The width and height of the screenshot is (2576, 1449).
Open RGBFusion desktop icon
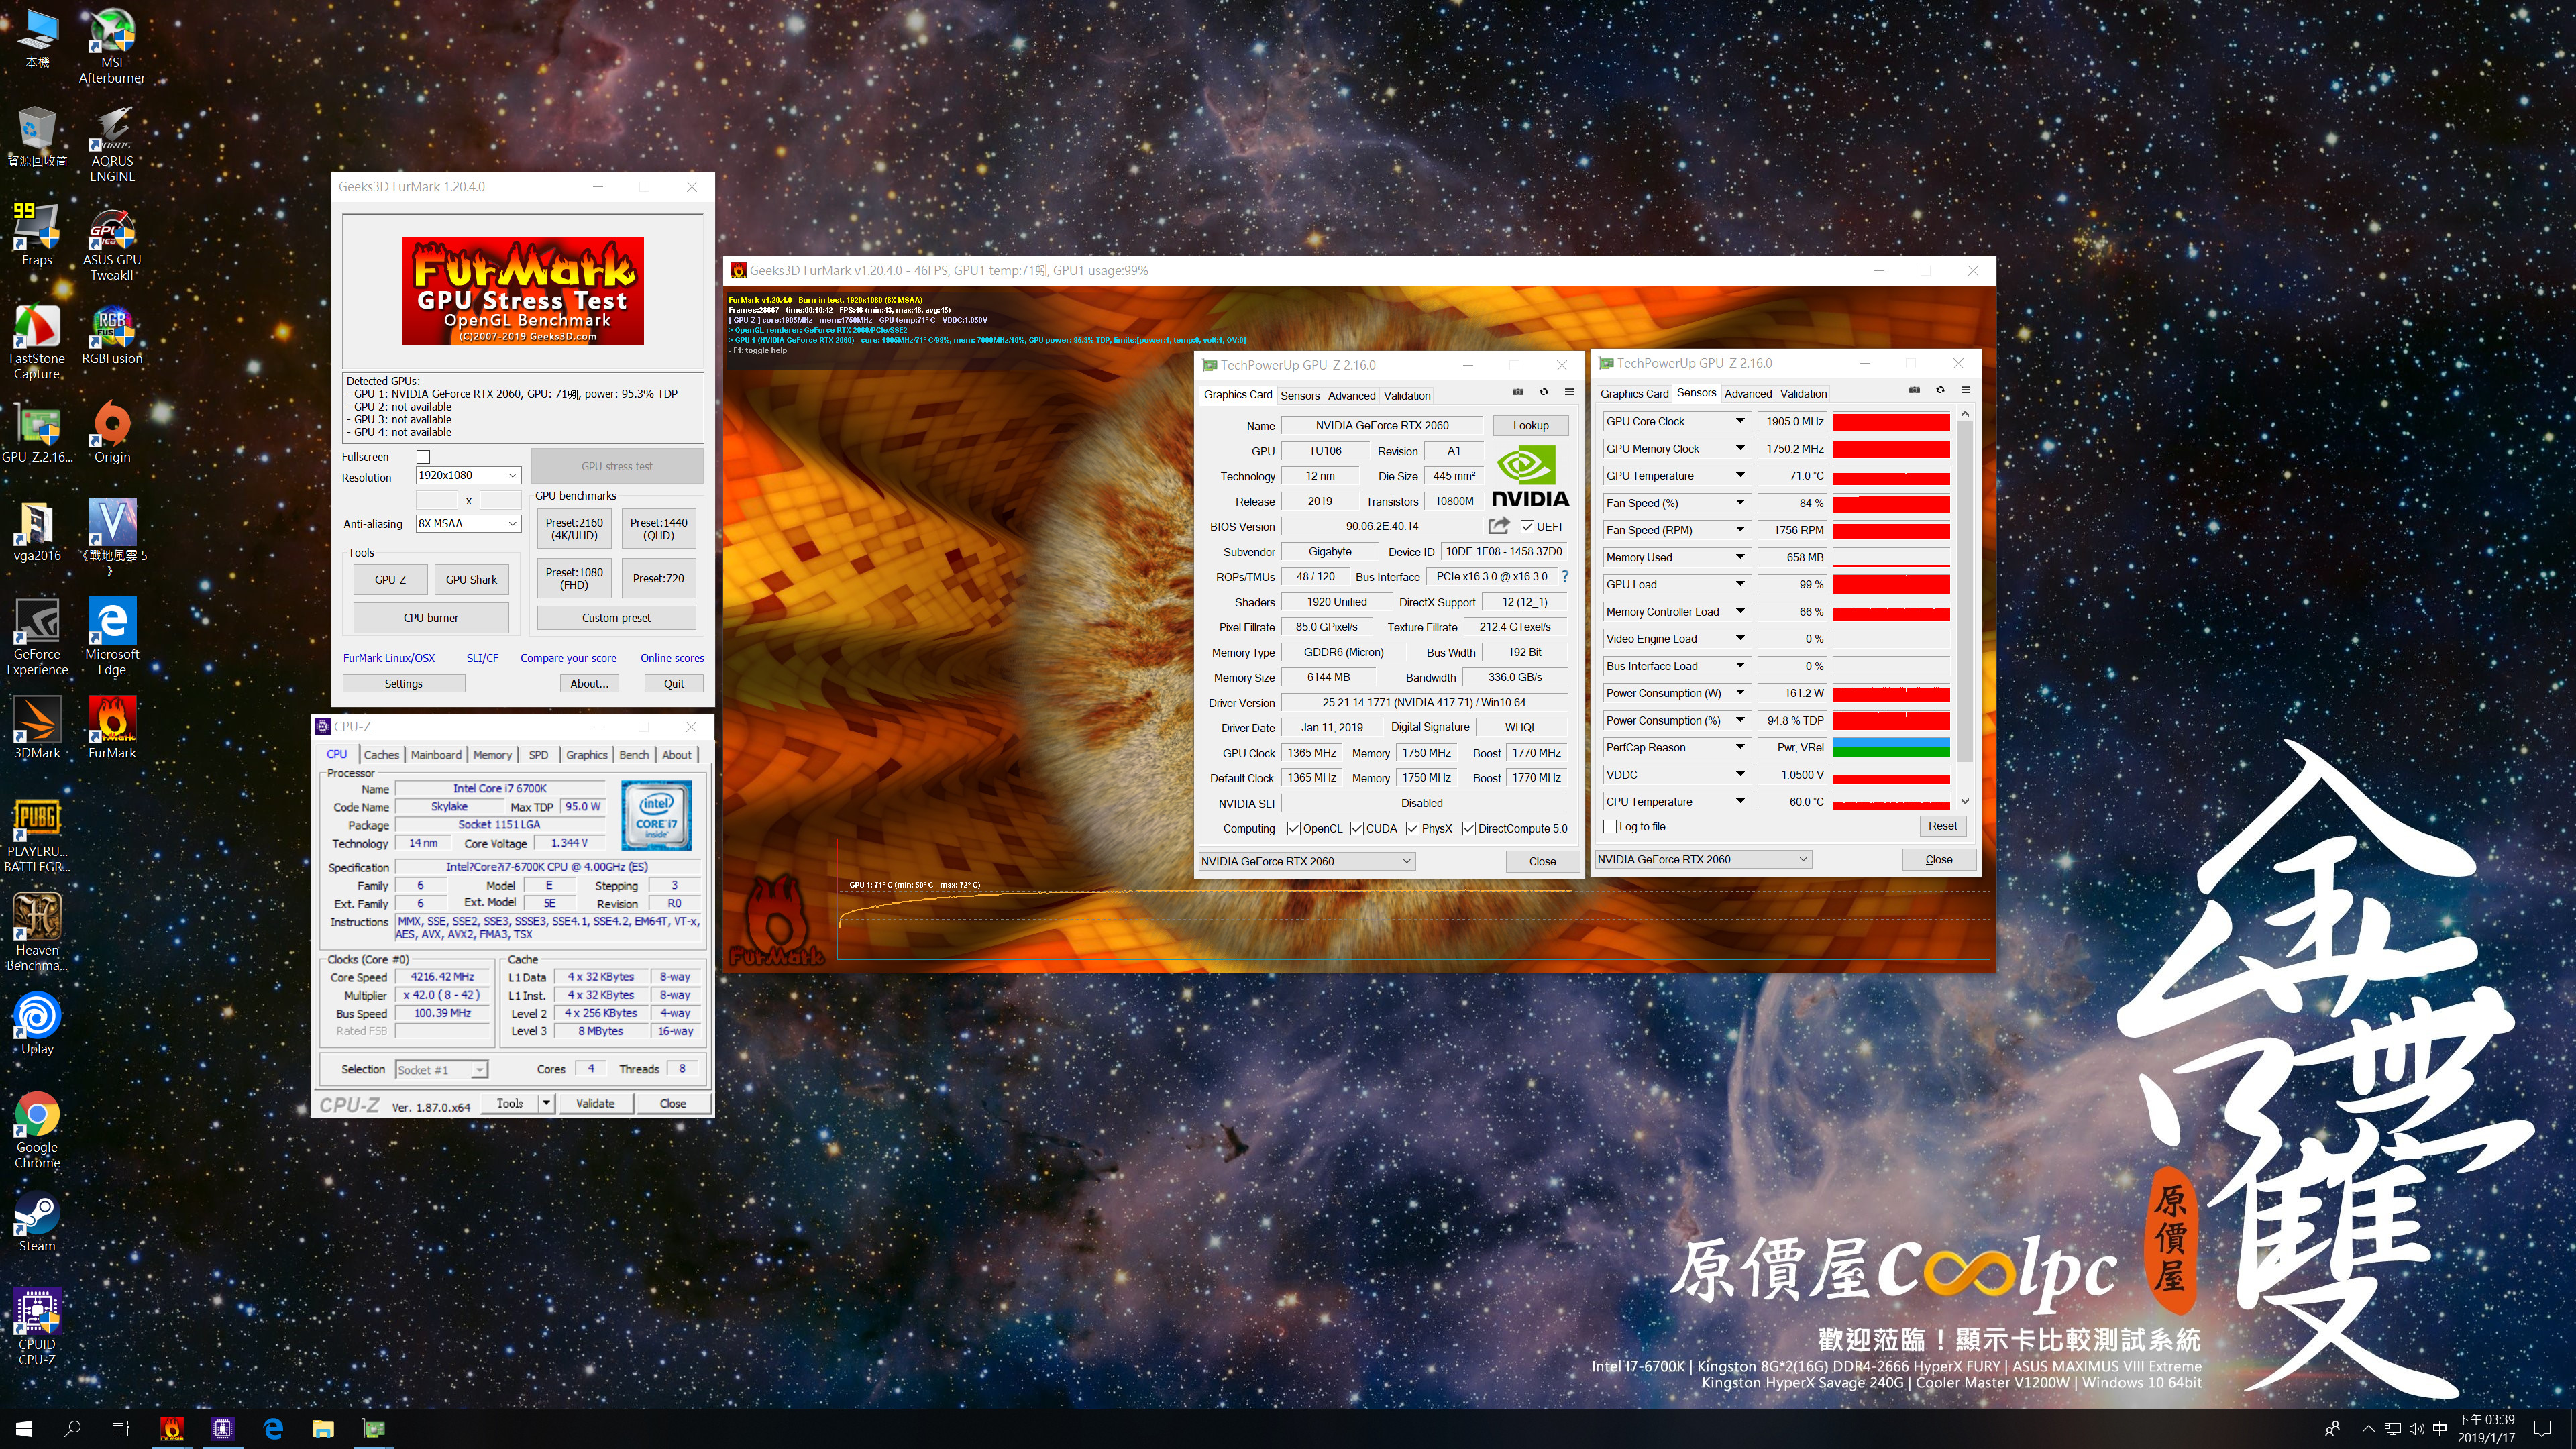[x=111, y=335]
